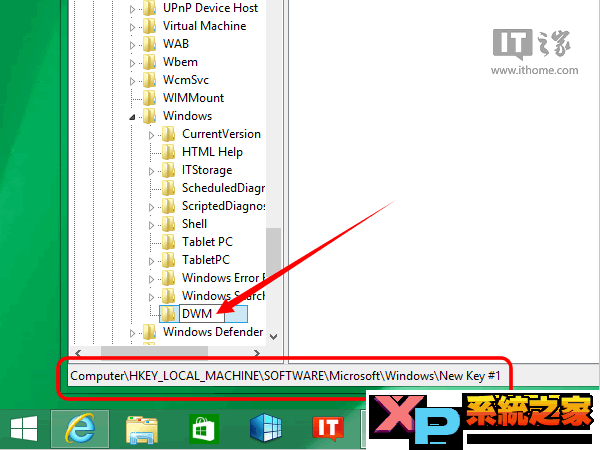Click the Windows Start button

25,428
